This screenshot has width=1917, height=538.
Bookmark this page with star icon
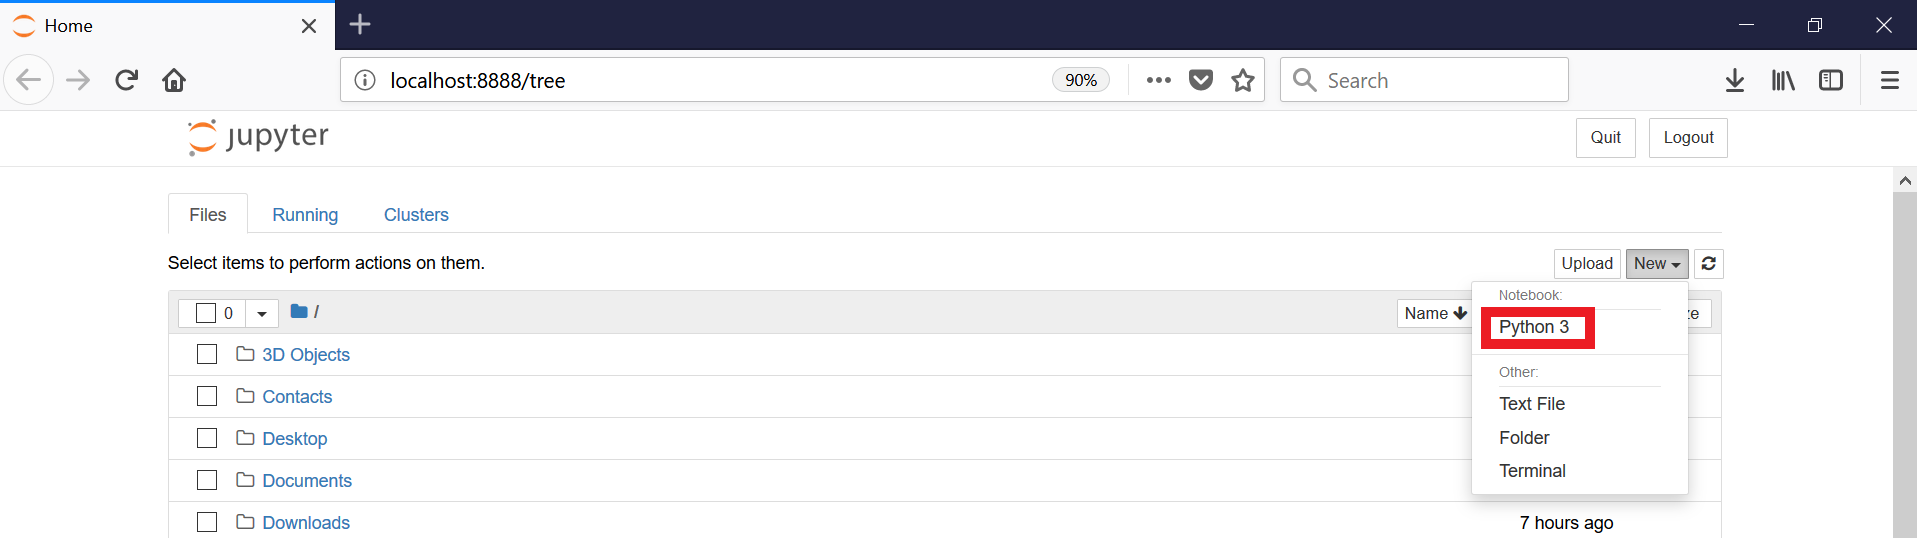(1243, 80)
